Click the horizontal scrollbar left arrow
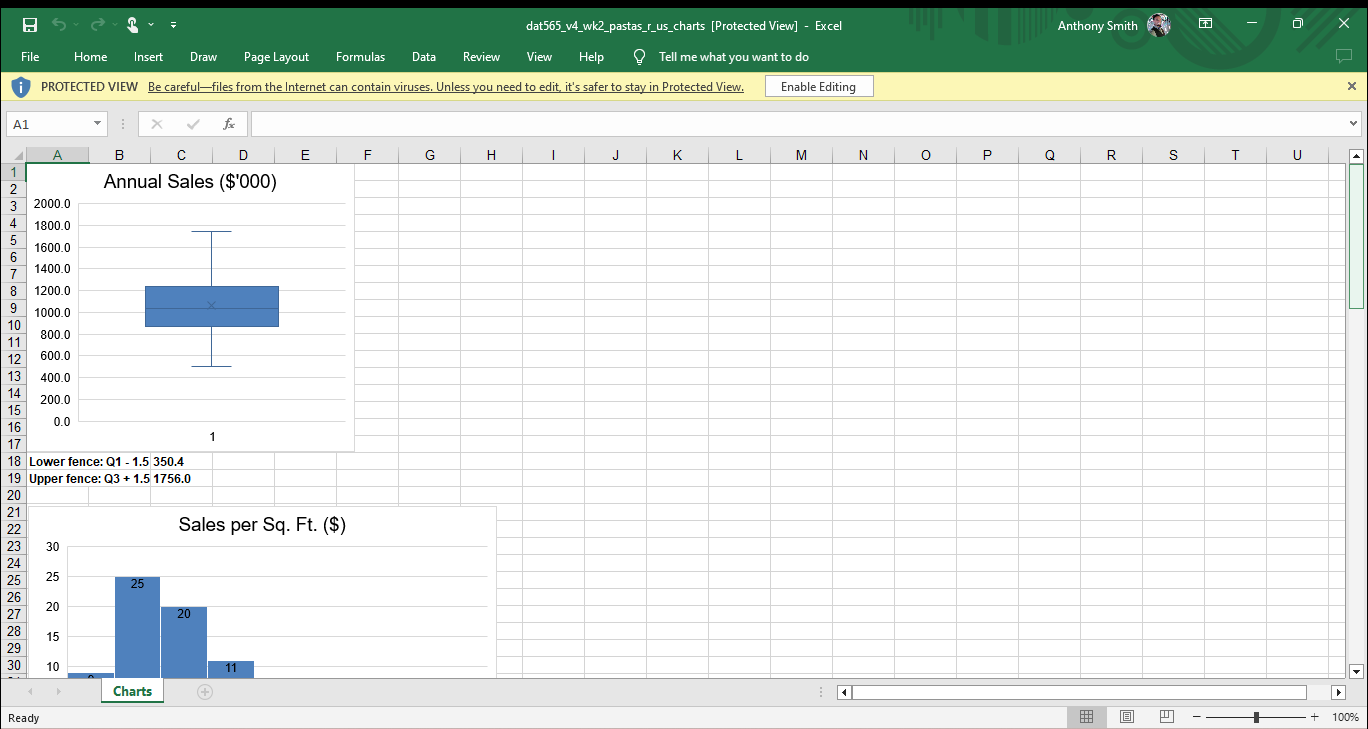The height and width of the screenshot is (729, 1368). coord(844,692)
